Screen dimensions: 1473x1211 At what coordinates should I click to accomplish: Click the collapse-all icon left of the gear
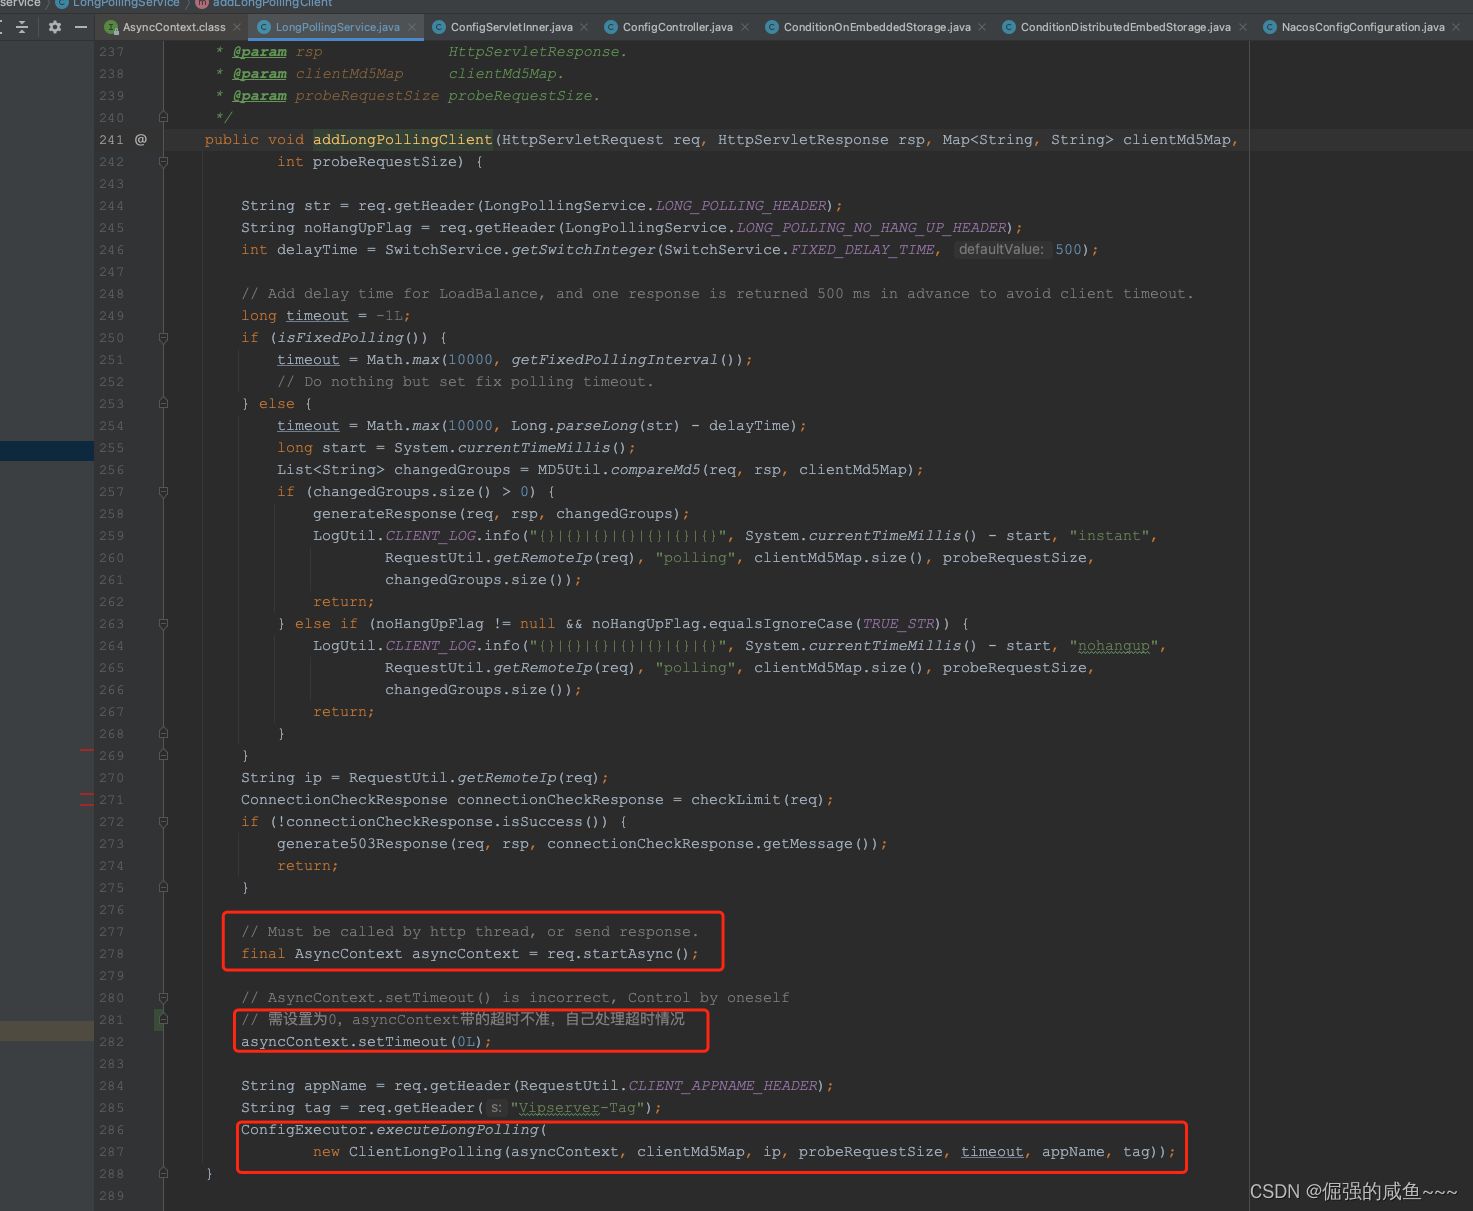(x=22, y=27)
